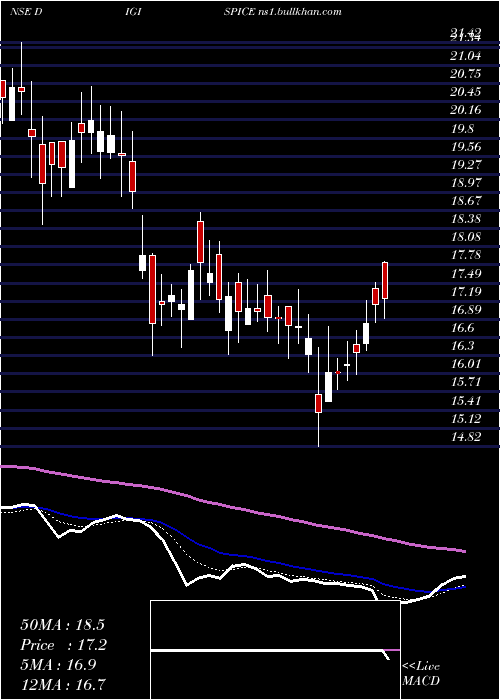500x700 pixels.
Task: Click inside the MACD inset panel
Action: click(275, 650)
